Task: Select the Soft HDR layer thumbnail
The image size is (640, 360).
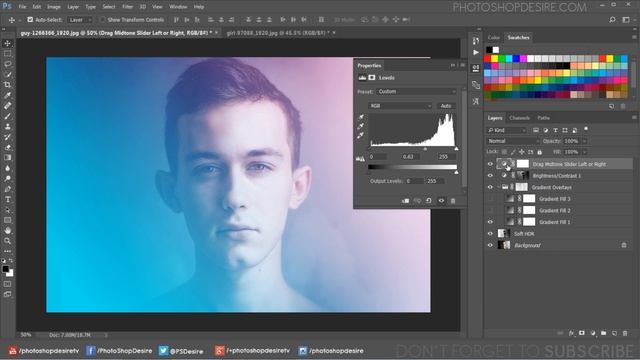Action: 504,233
